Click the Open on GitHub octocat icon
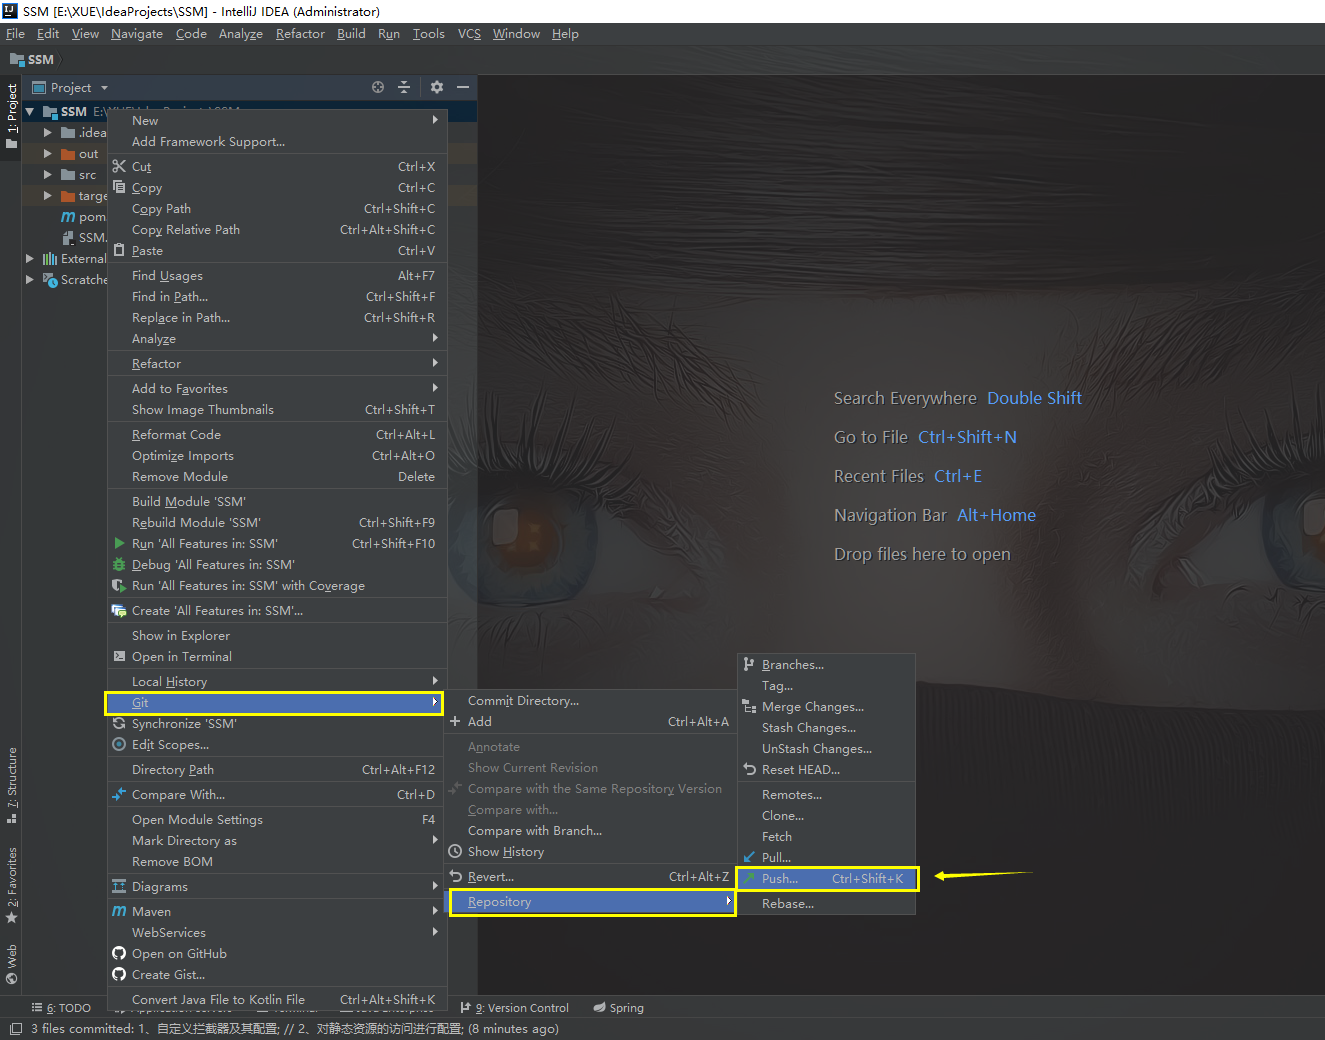The image size is (1325, 1040). click(119, 953)
